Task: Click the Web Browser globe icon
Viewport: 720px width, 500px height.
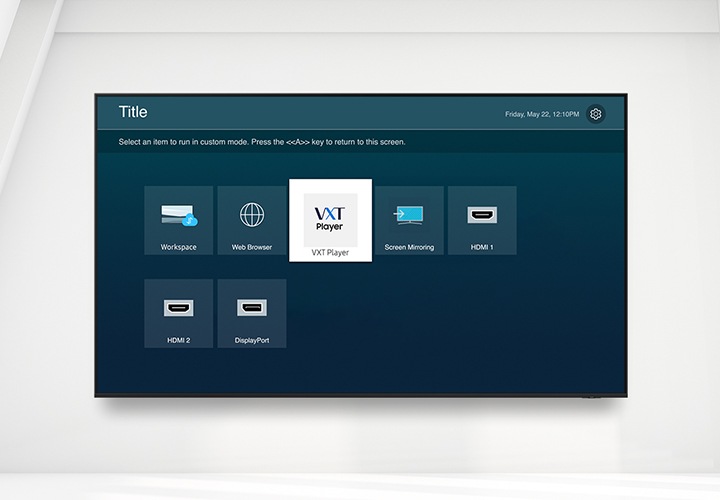Action: [252, 215]
